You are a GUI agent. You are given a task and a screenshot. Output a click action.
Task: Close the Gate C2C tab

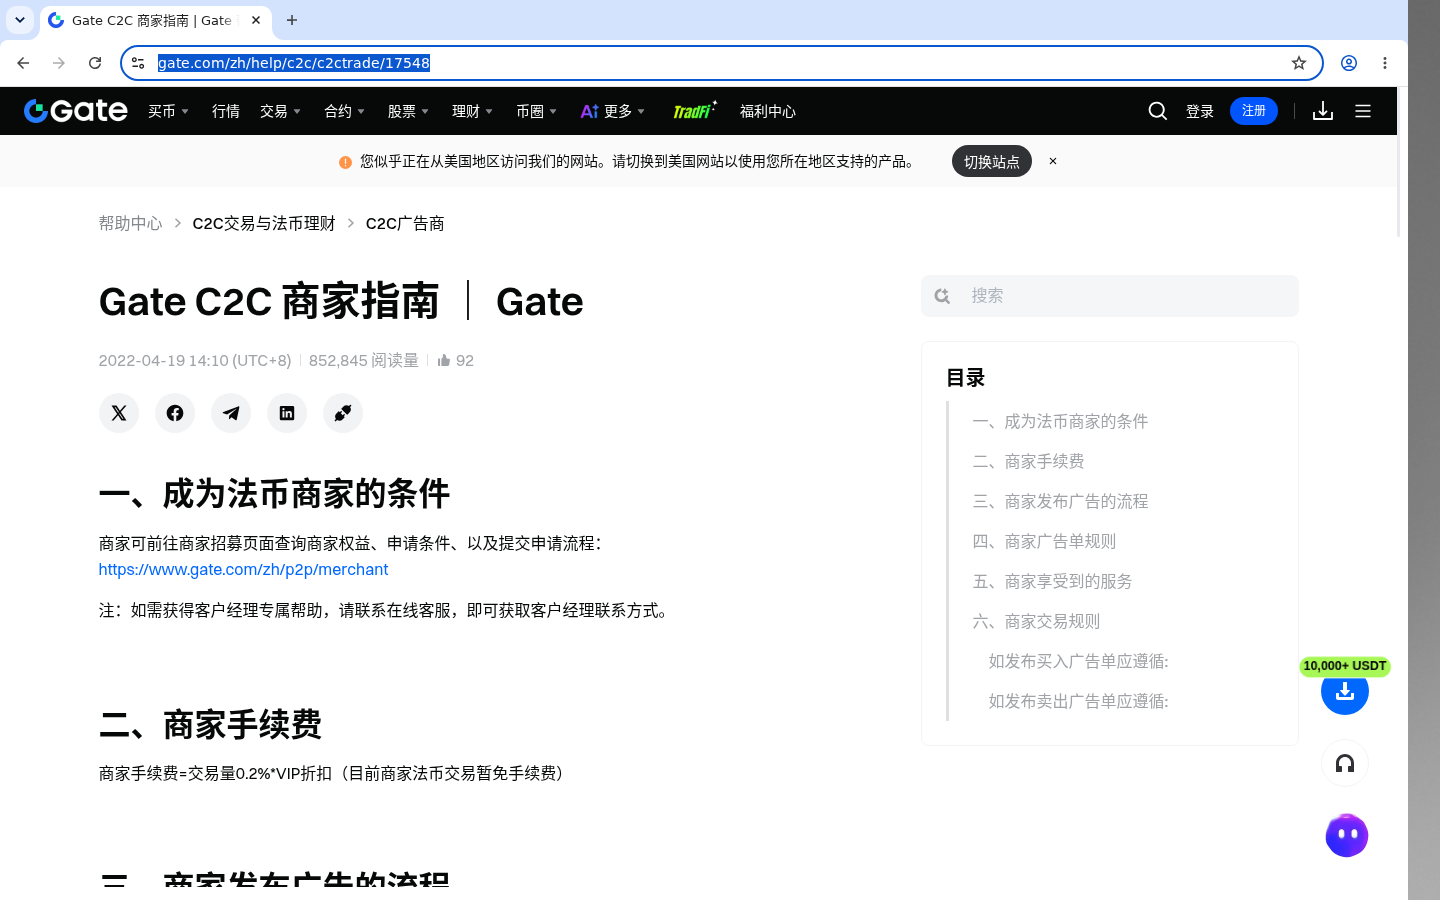(256, 20)
